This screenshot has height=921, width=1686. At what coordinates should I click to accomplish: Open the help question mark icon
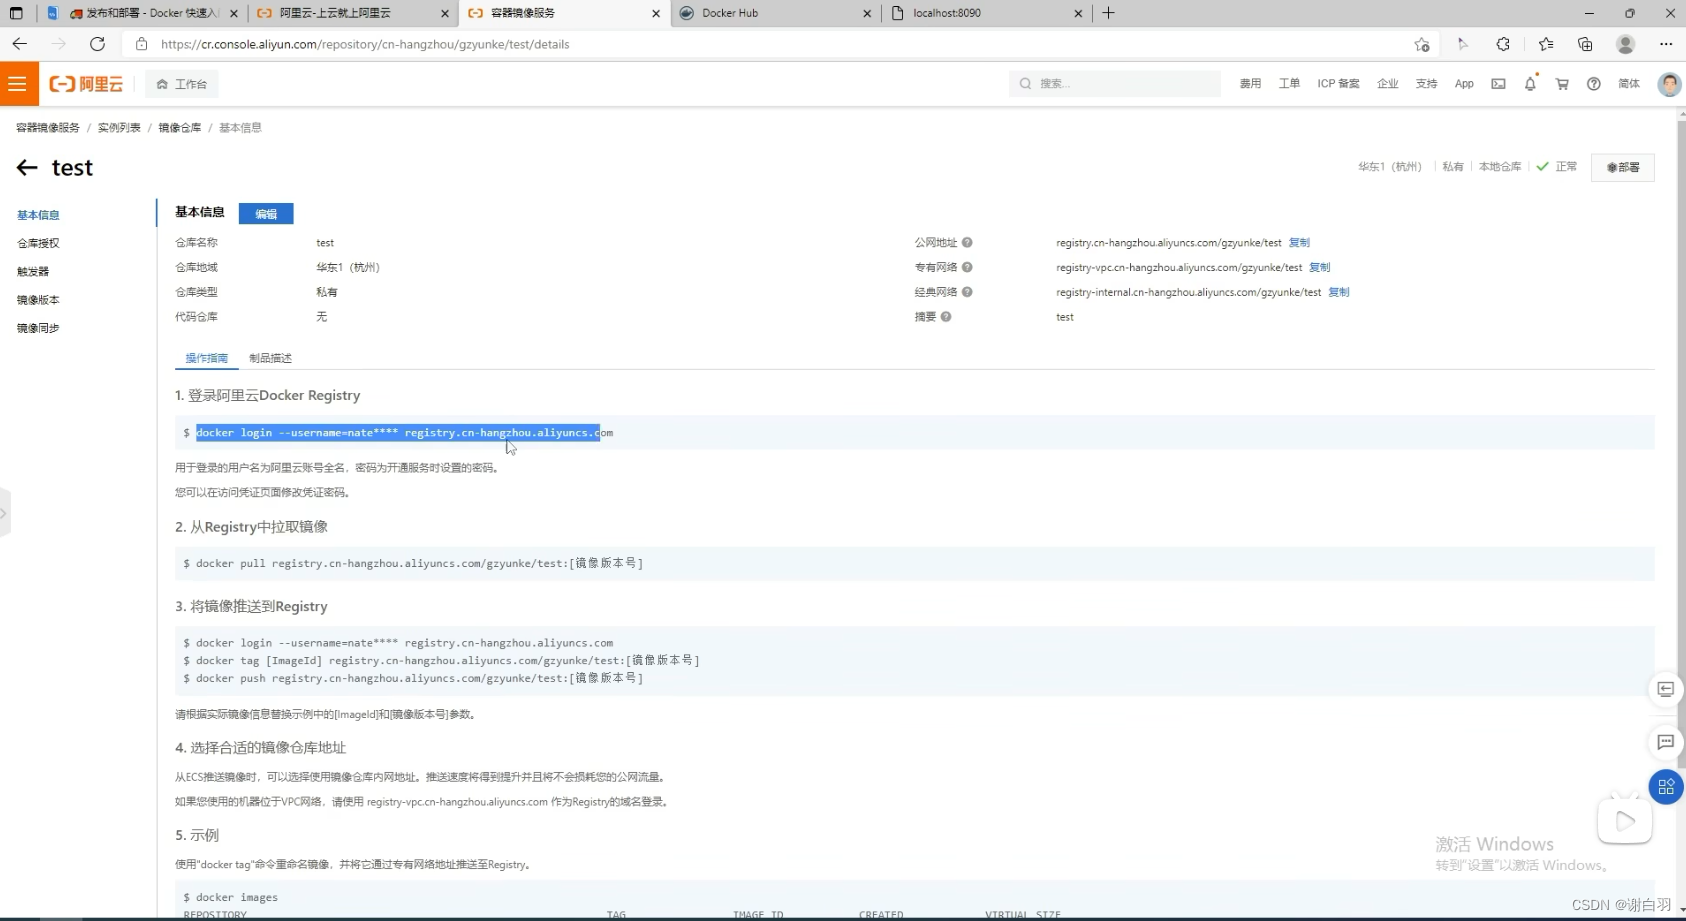(1594, 84)
